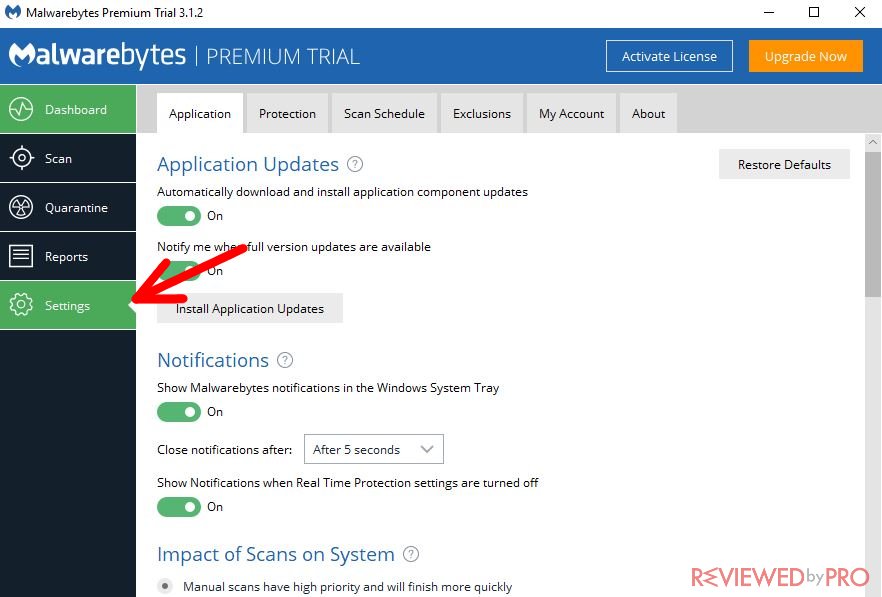882x597 pixels.
Task: Open the My Account tab
Action: click(572, 113)
